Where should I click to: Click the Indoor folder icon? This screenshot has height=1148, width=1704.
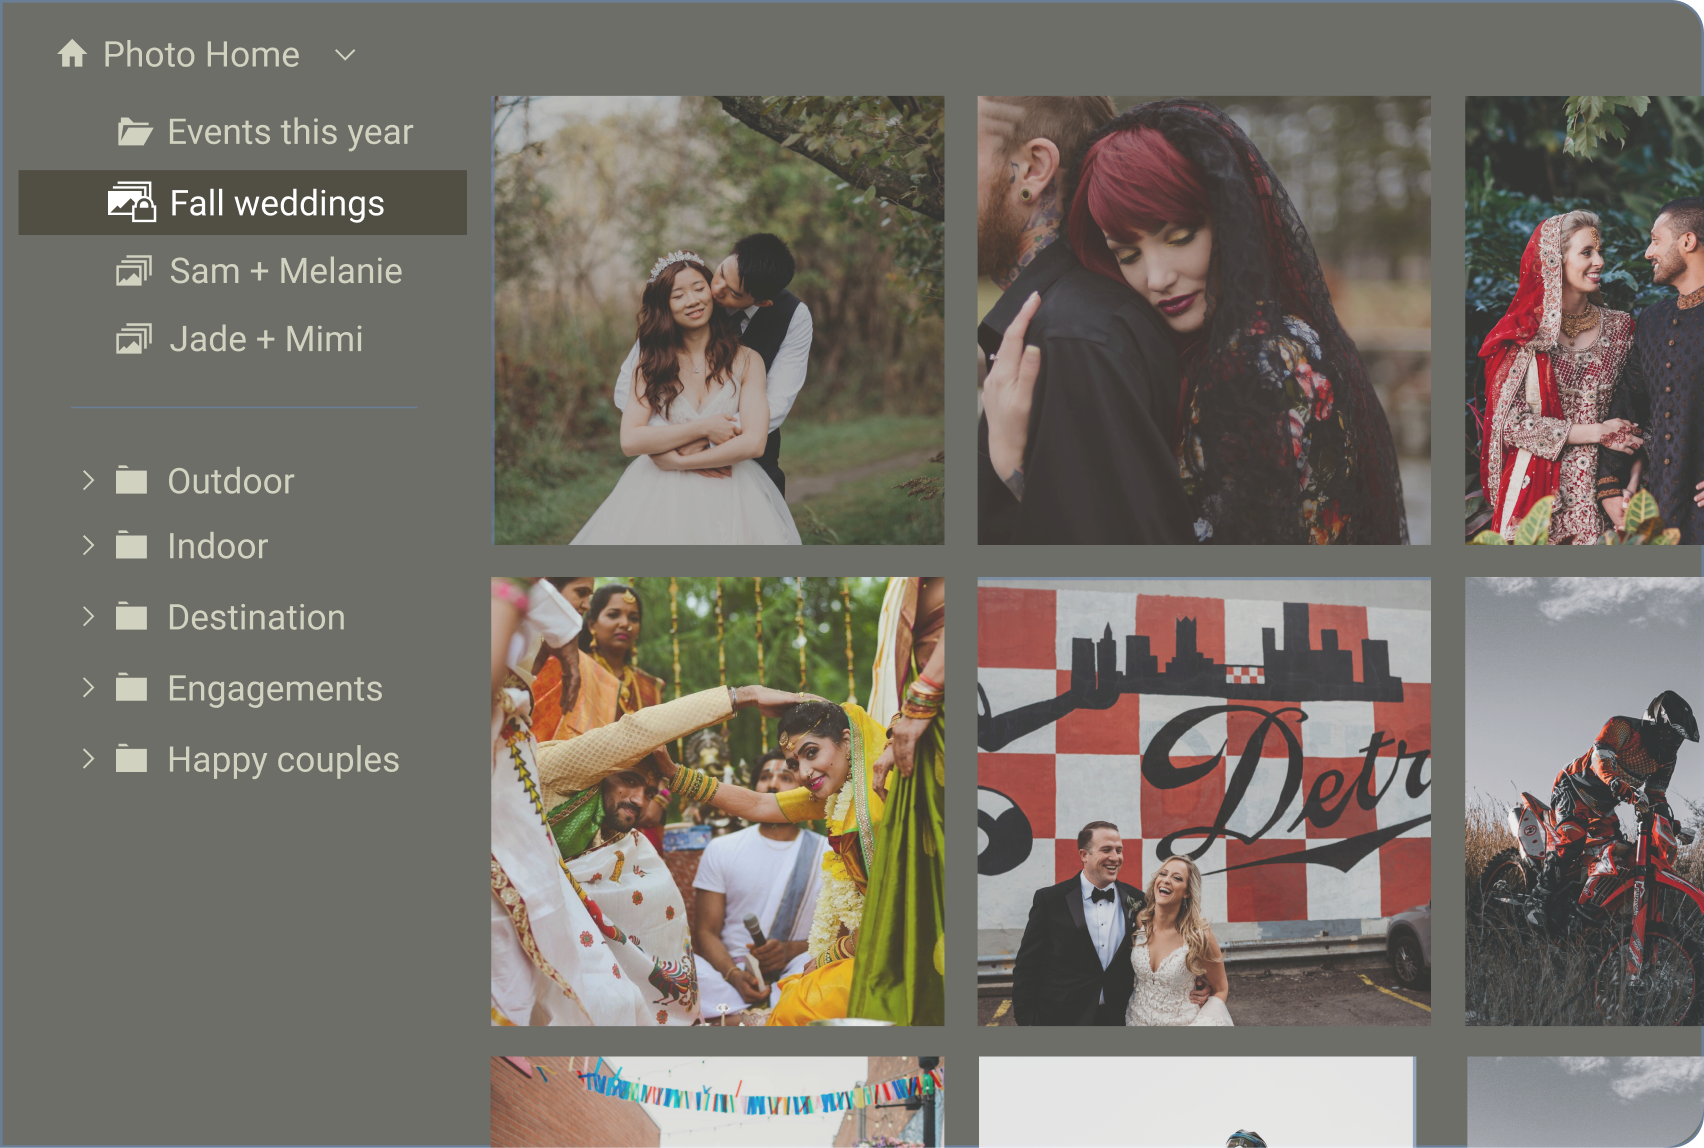(131, 546)
